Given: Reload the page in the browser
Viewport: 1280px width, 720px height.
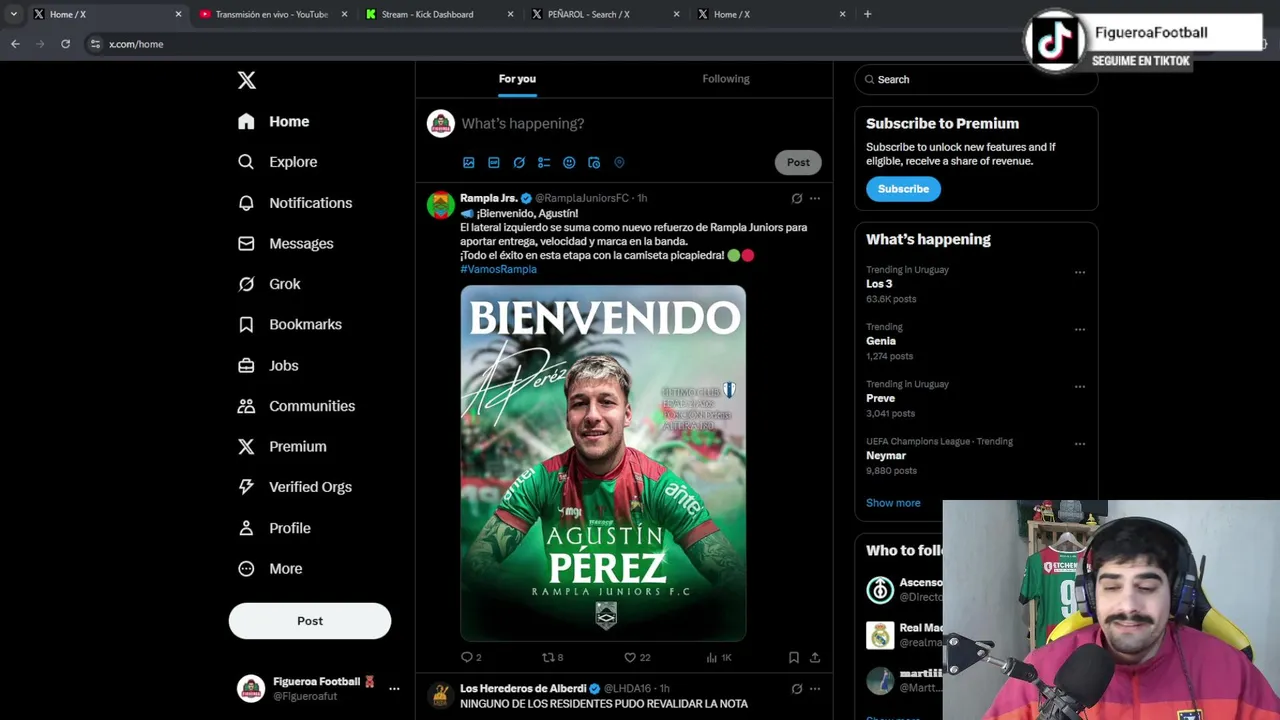Looking at the screenshot, I should click(x=65, y=44).
